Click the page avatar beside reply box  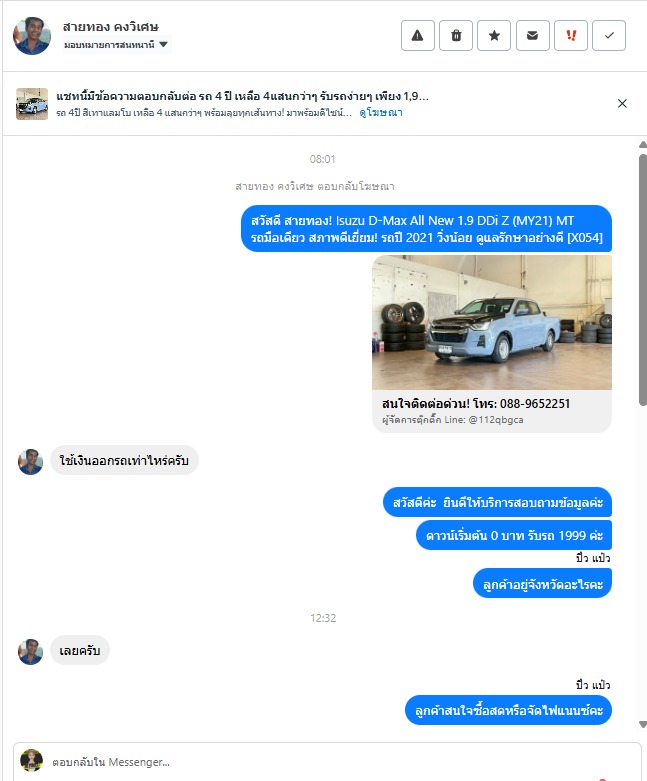31,760
